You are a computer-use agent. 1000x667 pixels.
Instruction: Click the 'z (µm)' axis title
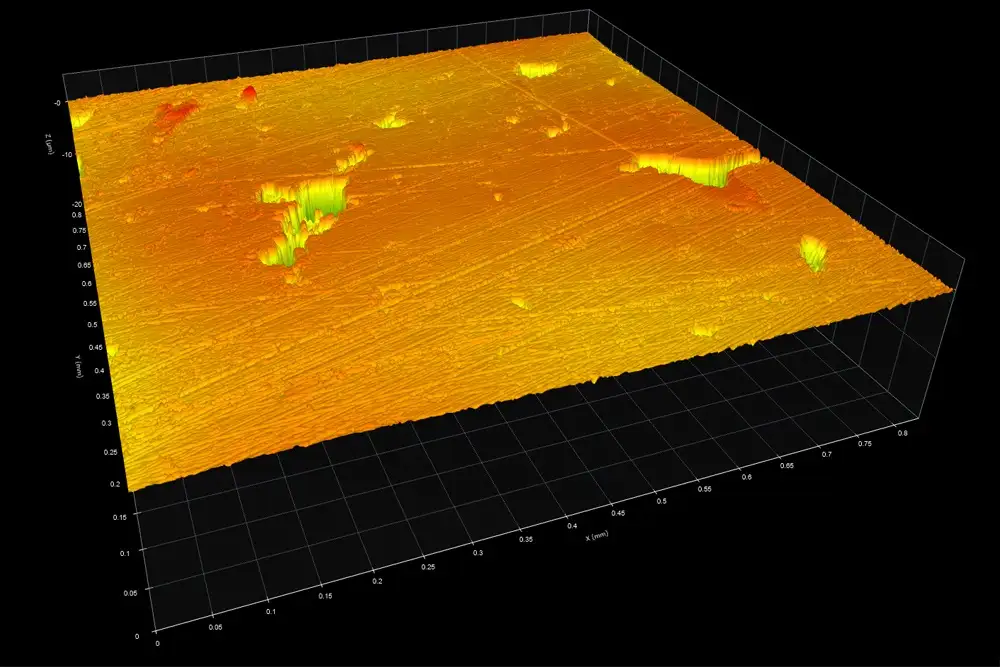(x=49, y=146)
